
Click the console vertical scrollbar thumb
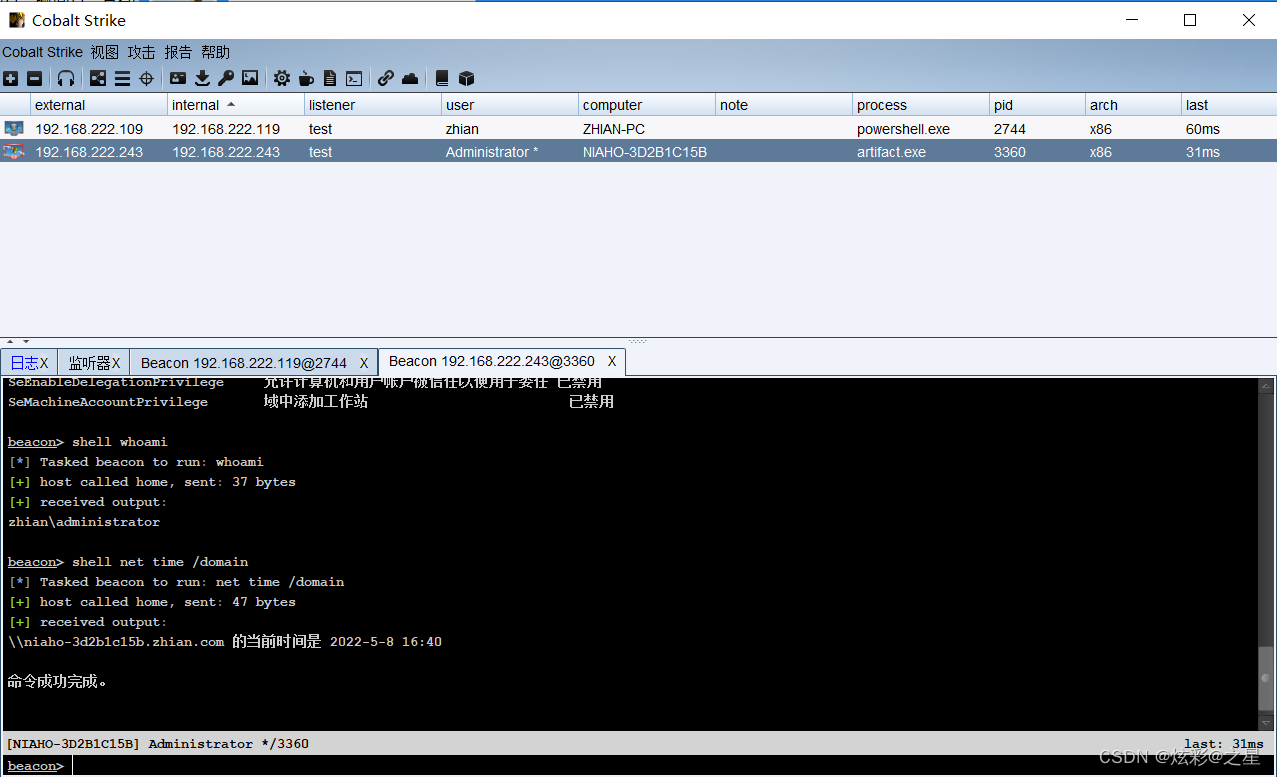1266,679
